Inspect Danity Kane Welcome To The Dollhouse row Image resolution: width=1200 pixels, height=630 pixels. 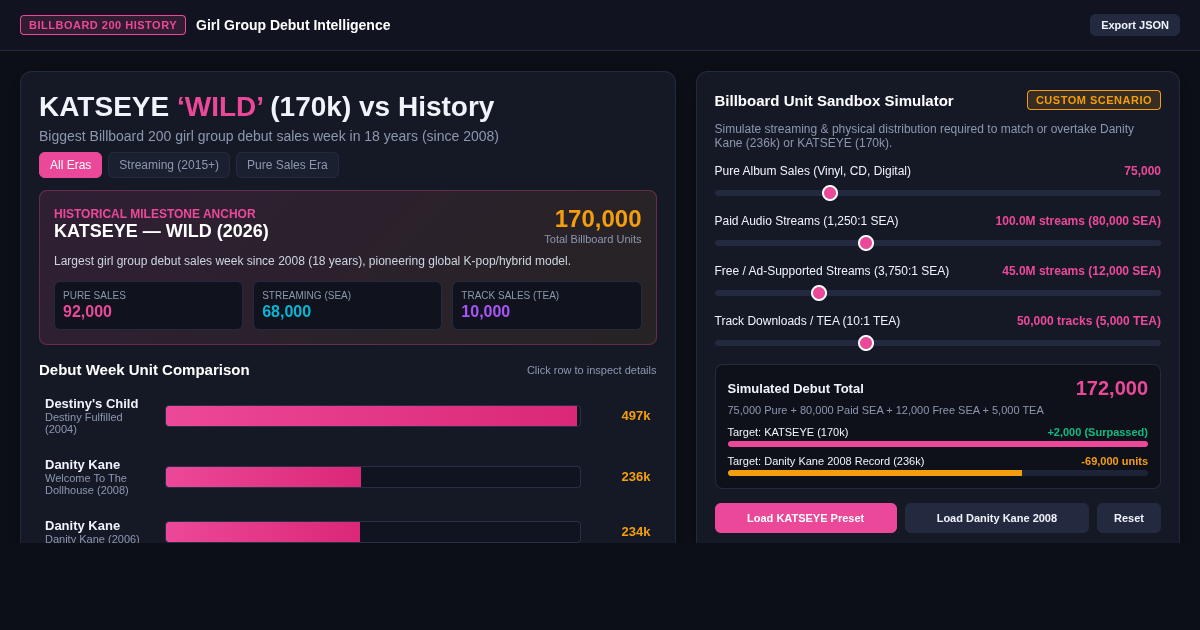(347, 477)
